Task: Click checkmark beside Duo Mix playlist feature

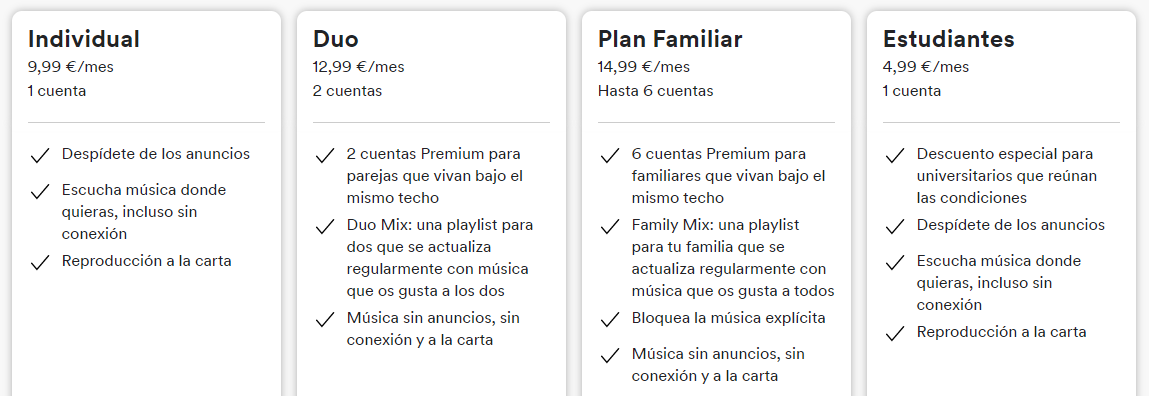Action: [x=325, y=227]
